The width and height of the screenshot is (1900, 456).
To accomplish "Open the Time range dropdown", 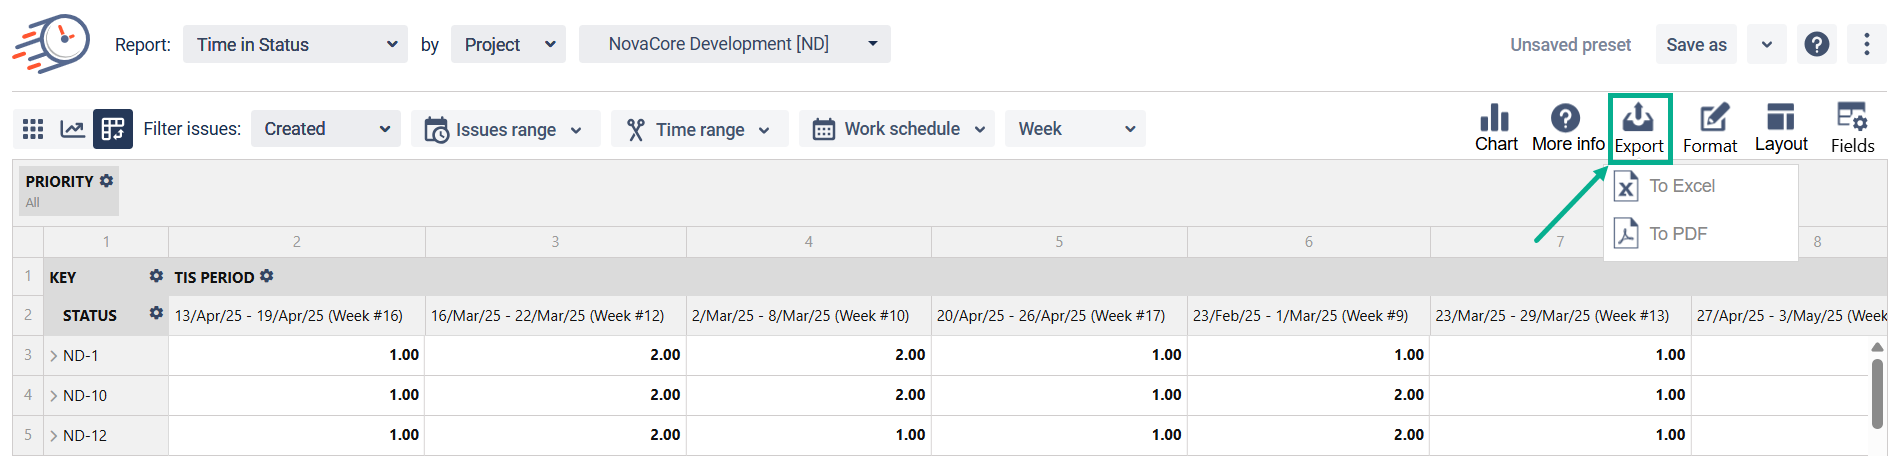I will pos(699,129).
